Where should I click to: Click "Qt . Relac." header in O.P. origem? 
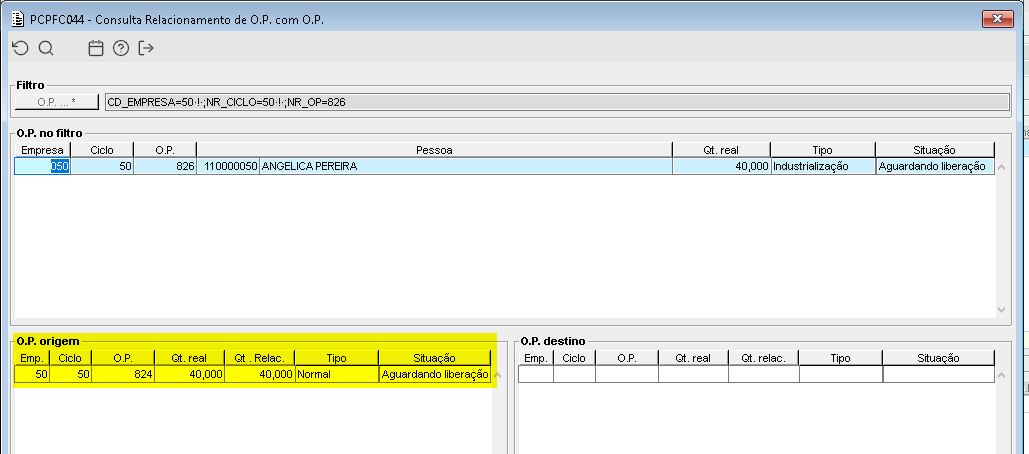259,358
